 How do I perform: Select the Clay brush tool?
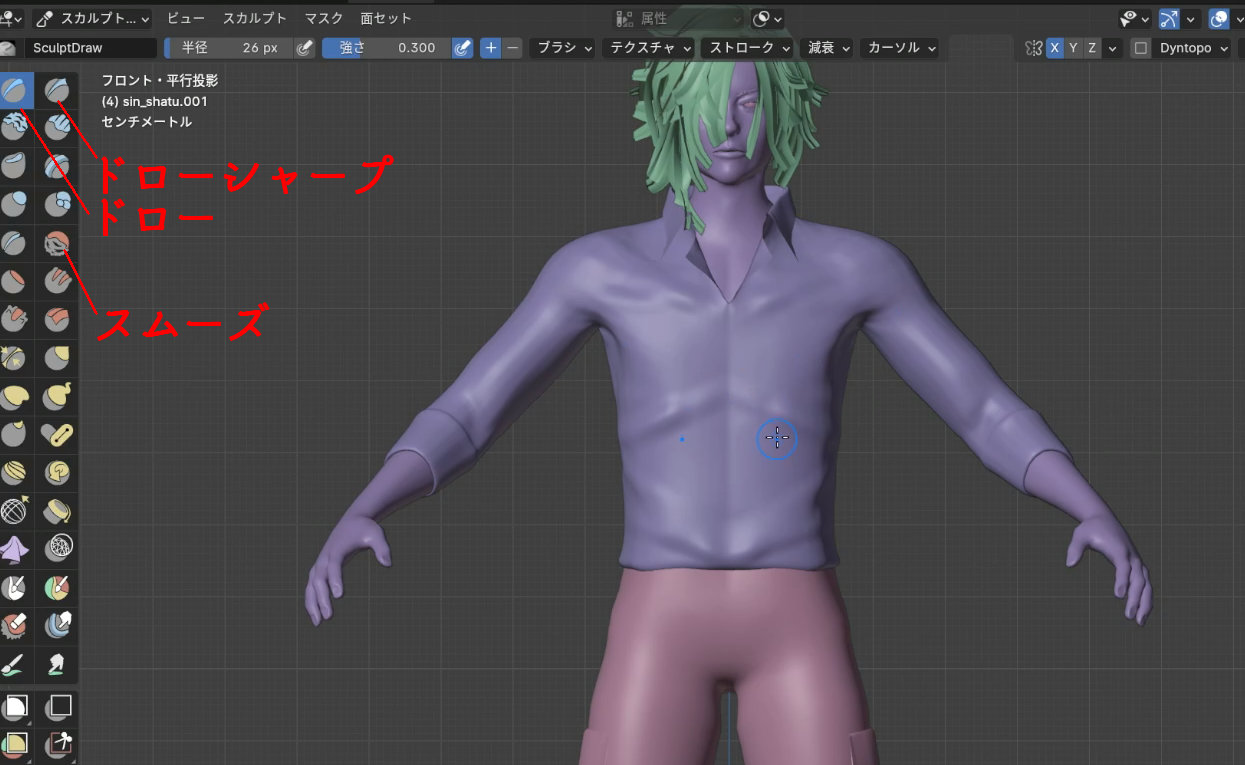(x=15, y=127)
